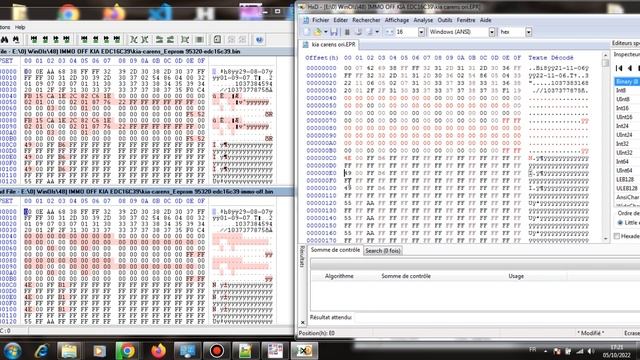
Task: Click the * Modifié * status bar entry
Action: (590, 333)
